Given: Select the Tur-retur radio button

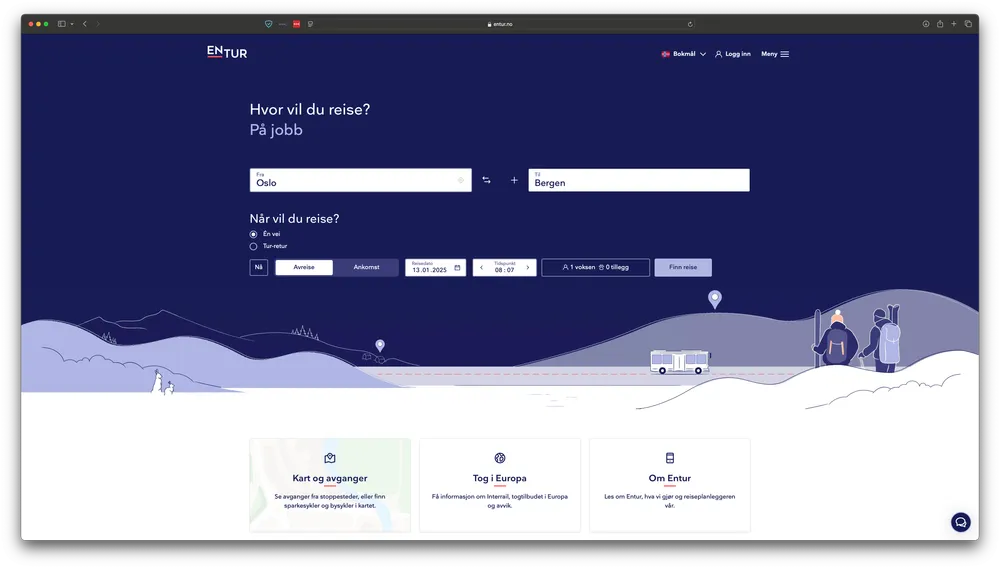Looking at the screenshot, I should [x=254, y=246].
